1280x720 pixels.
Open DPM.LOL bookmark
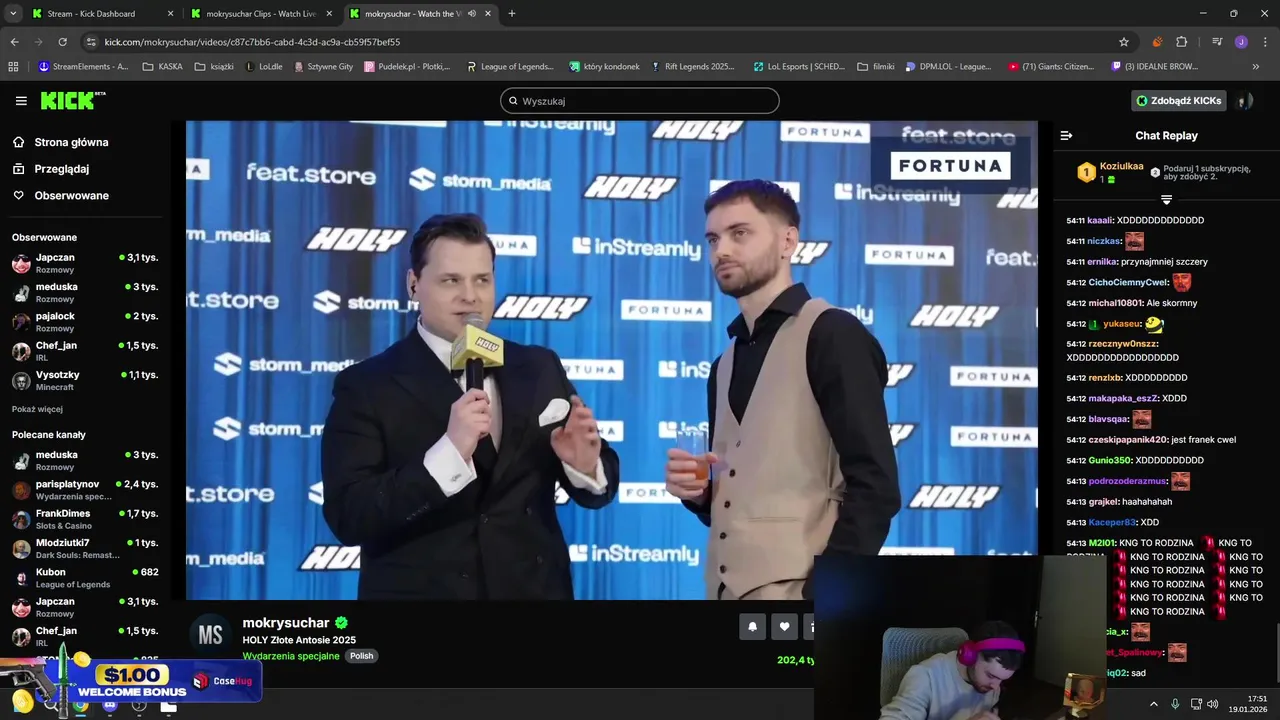948,67
